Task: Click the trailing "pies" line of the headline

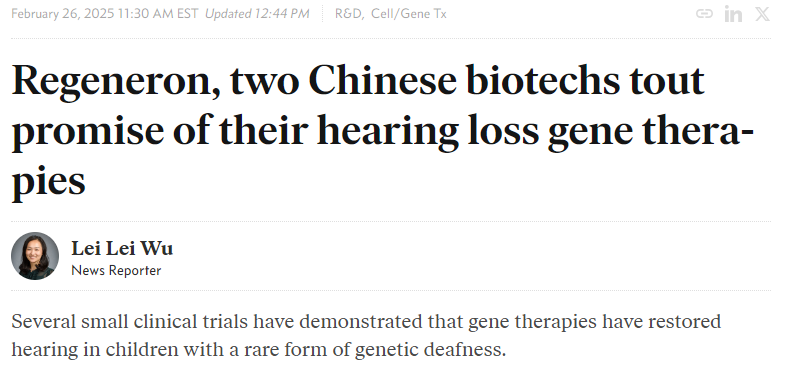Action: point(49,183)
